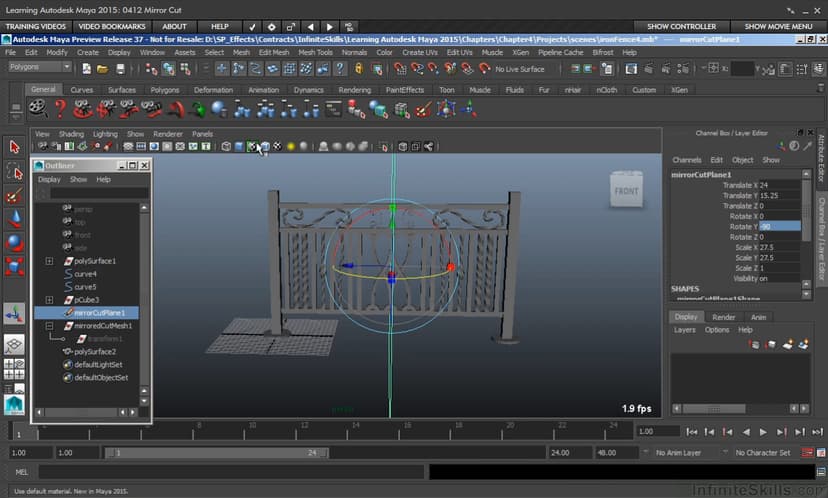Viewport: 828px width, 498px height.
Task: Click the ABOUT button
Action: (x=174, y=26)
